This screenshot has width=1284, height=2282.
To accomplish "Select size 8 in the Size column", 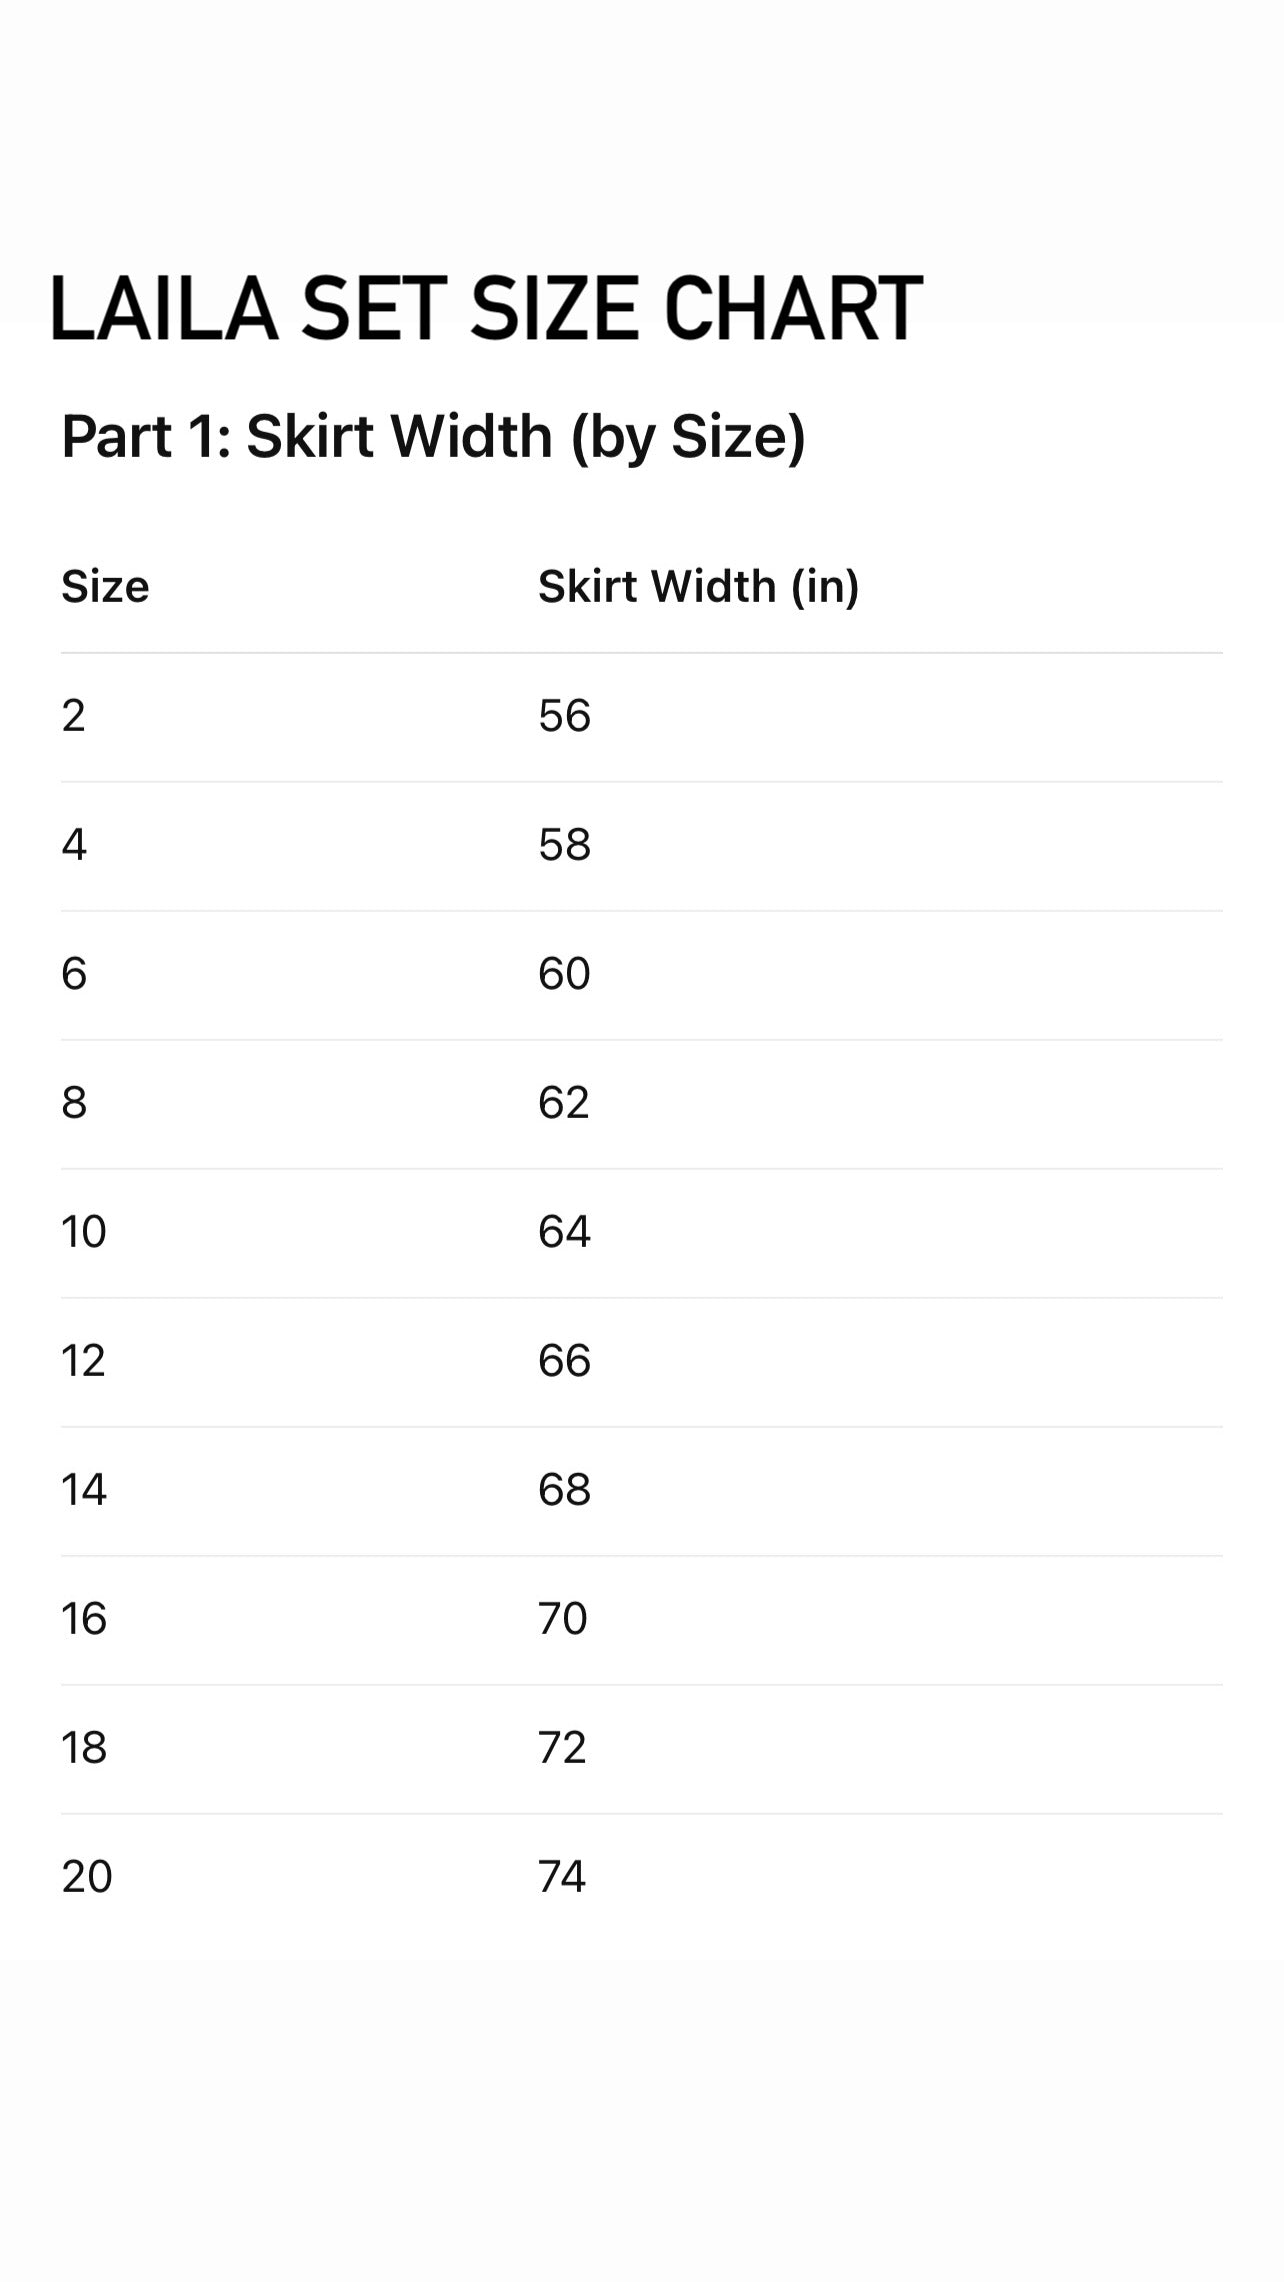I will [x=74, y=1103].
